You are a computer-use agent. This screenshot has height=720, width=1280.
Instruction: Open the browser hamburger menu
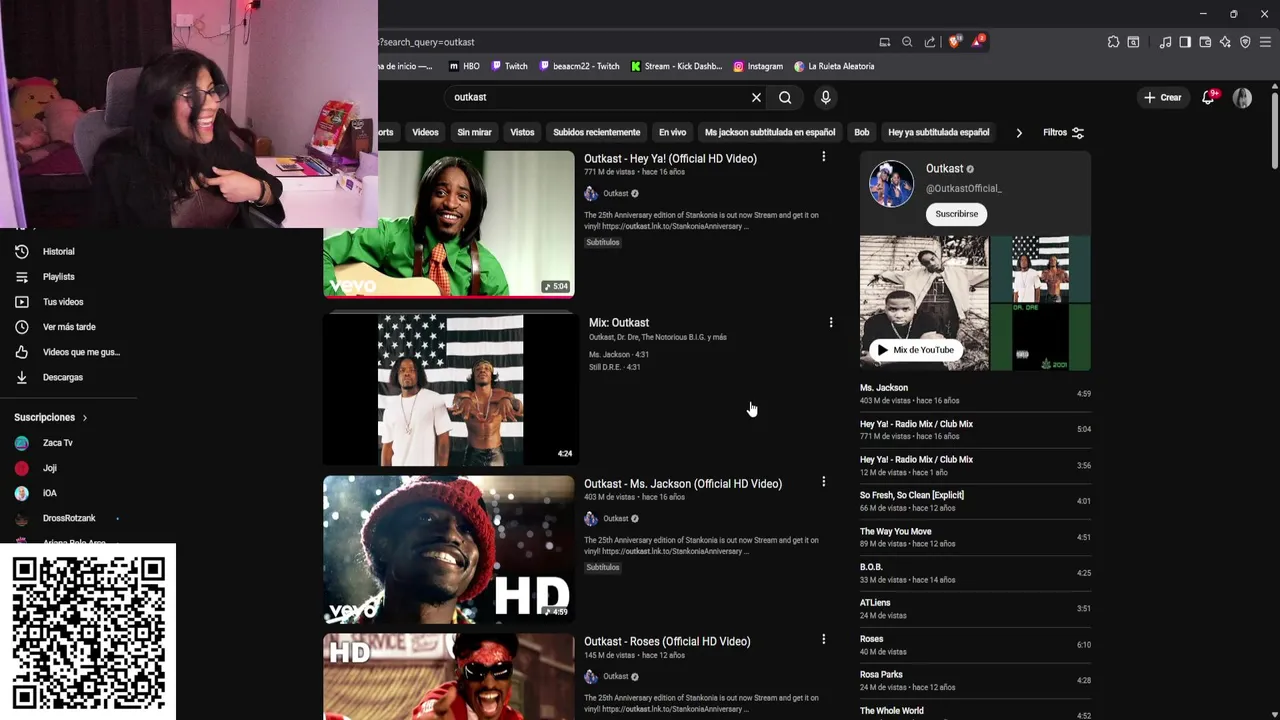(1265, 42)
